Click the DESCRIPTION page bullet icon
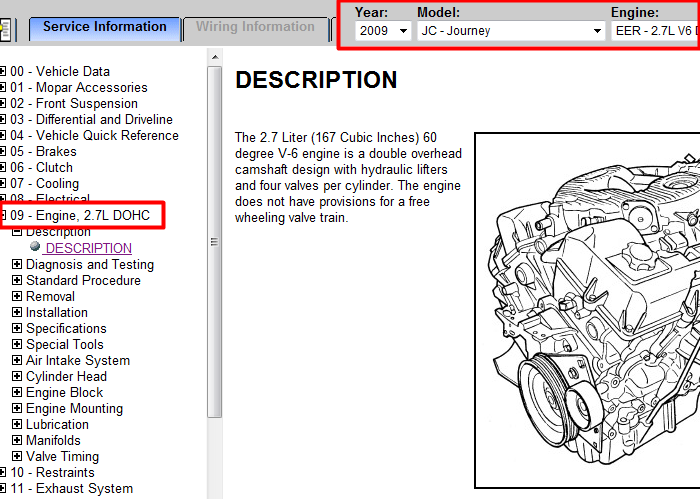Screen dimensions: 700x499 35,246
